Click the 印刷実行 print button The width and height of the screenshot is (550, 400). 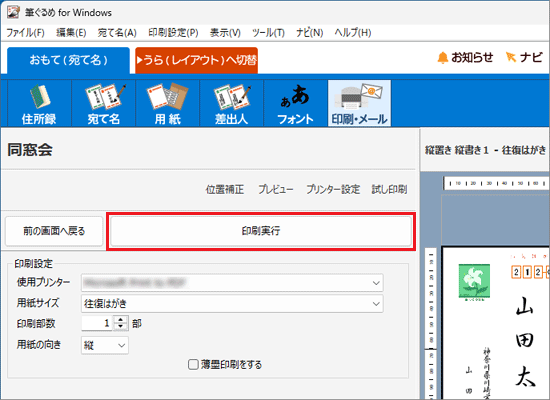click(x=261, y=231)
